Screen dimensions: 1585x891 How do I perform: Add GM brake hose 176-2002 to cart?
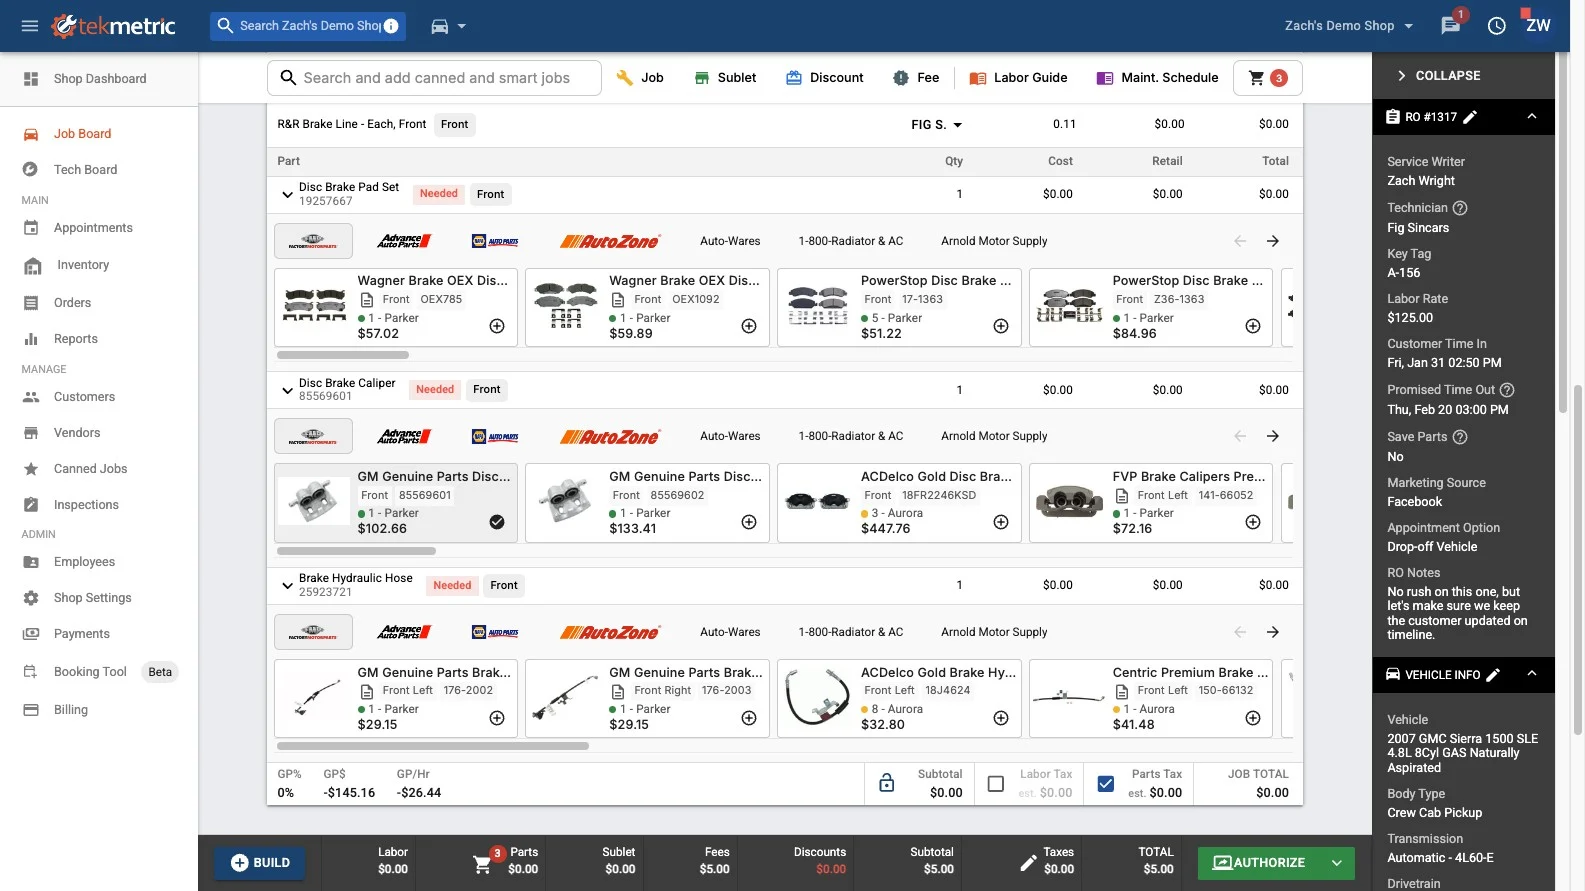pos(497,718)
